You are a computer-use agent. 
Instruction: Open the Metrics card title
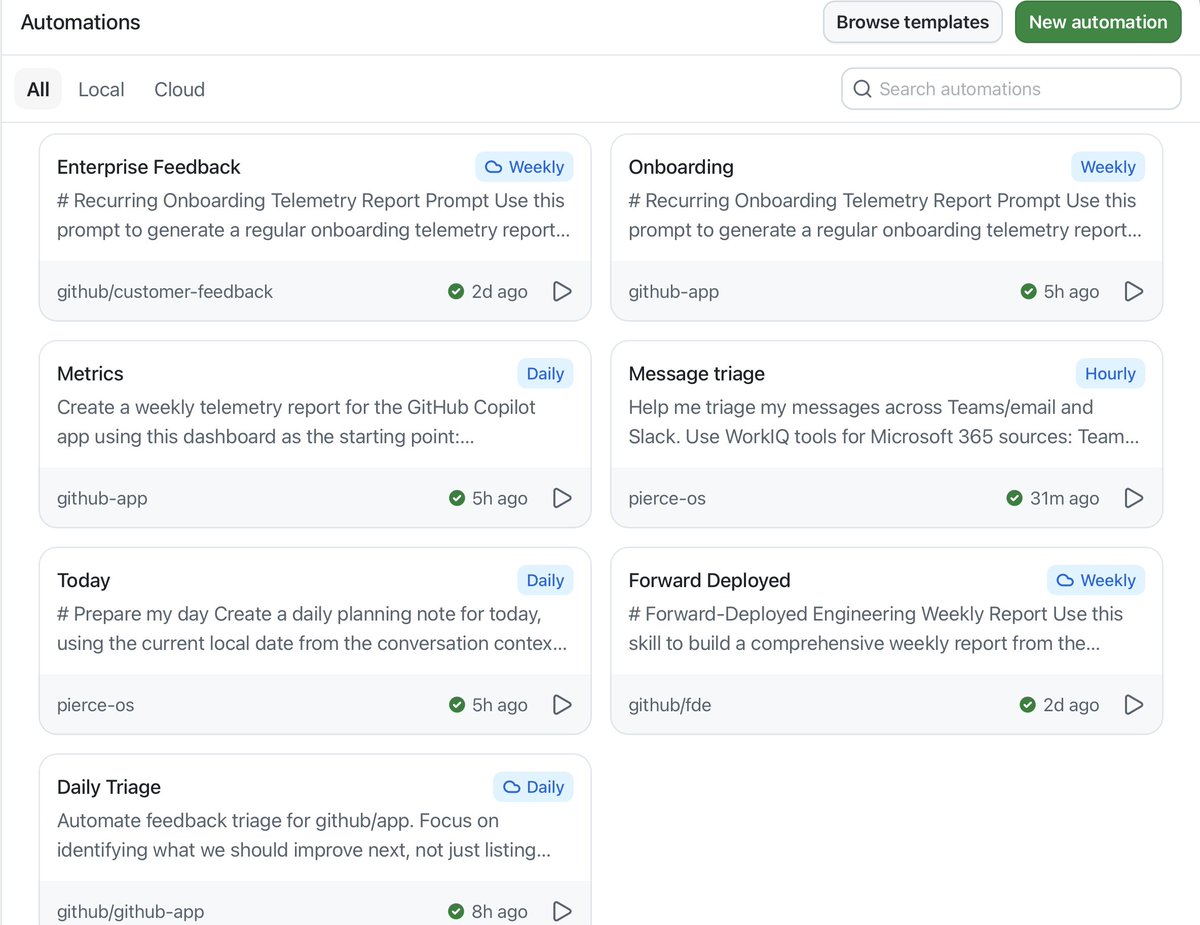(x=90, y=374)
